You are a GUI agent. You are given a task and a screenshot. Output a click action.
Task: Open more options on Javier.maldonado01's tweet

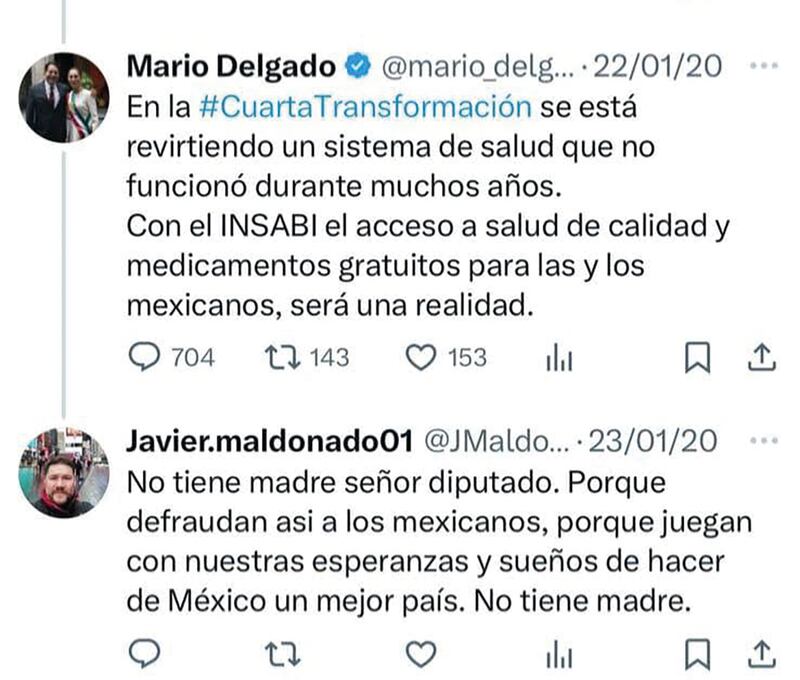click(x=764, y=441)
